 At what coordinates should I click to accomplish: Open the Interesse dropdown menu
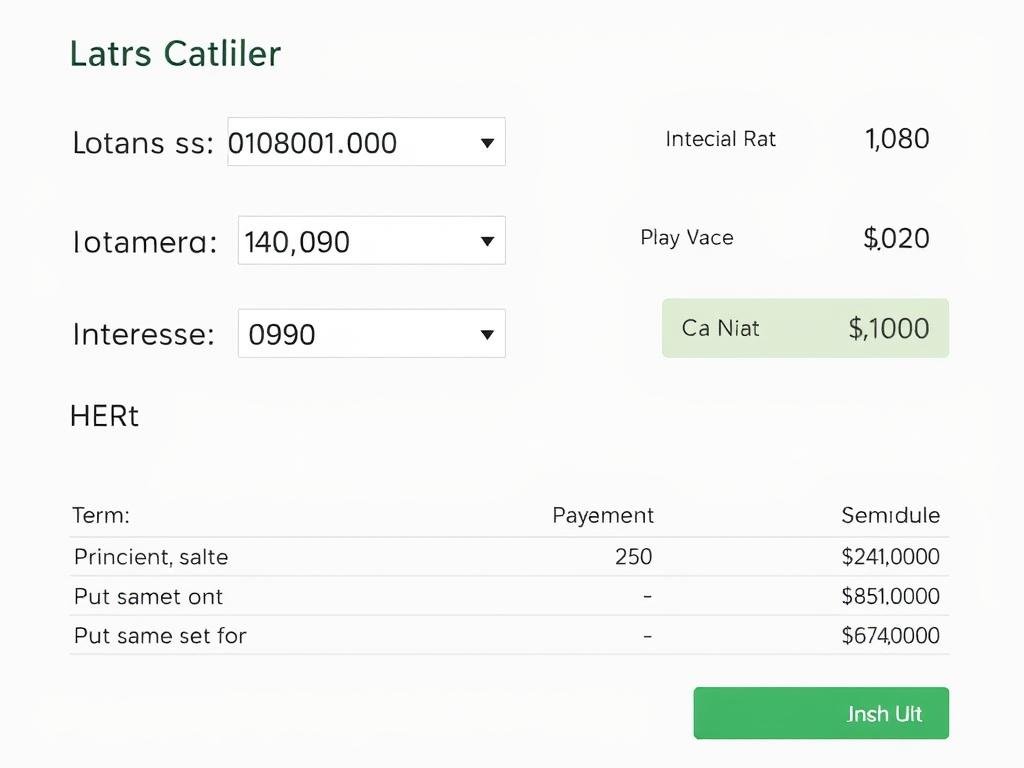tap(487, 333)
